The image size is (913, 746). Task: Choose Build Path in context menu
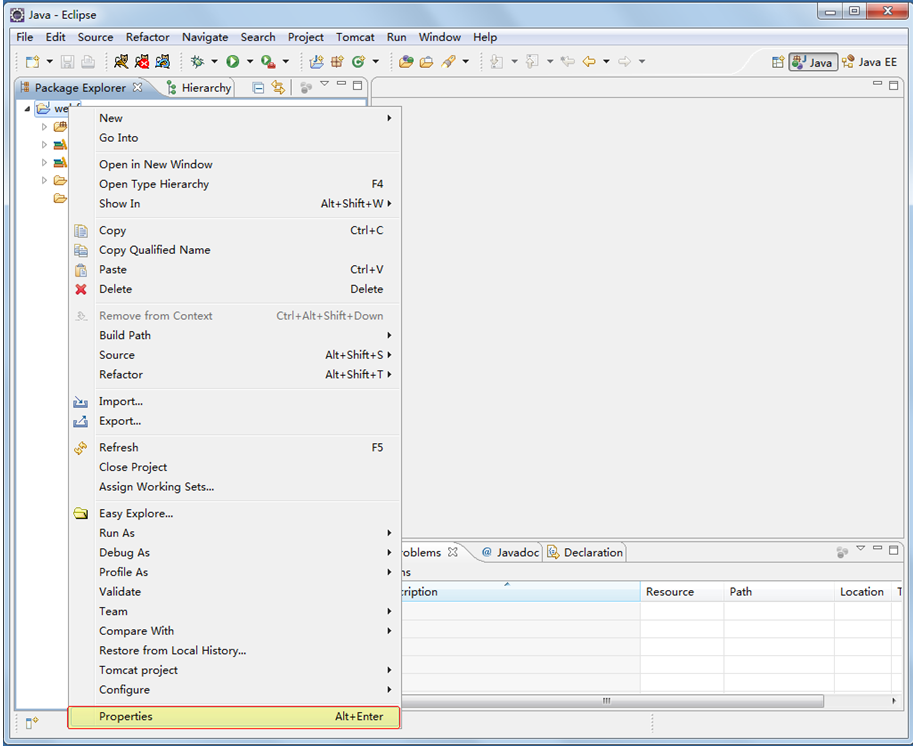(234, 335)
